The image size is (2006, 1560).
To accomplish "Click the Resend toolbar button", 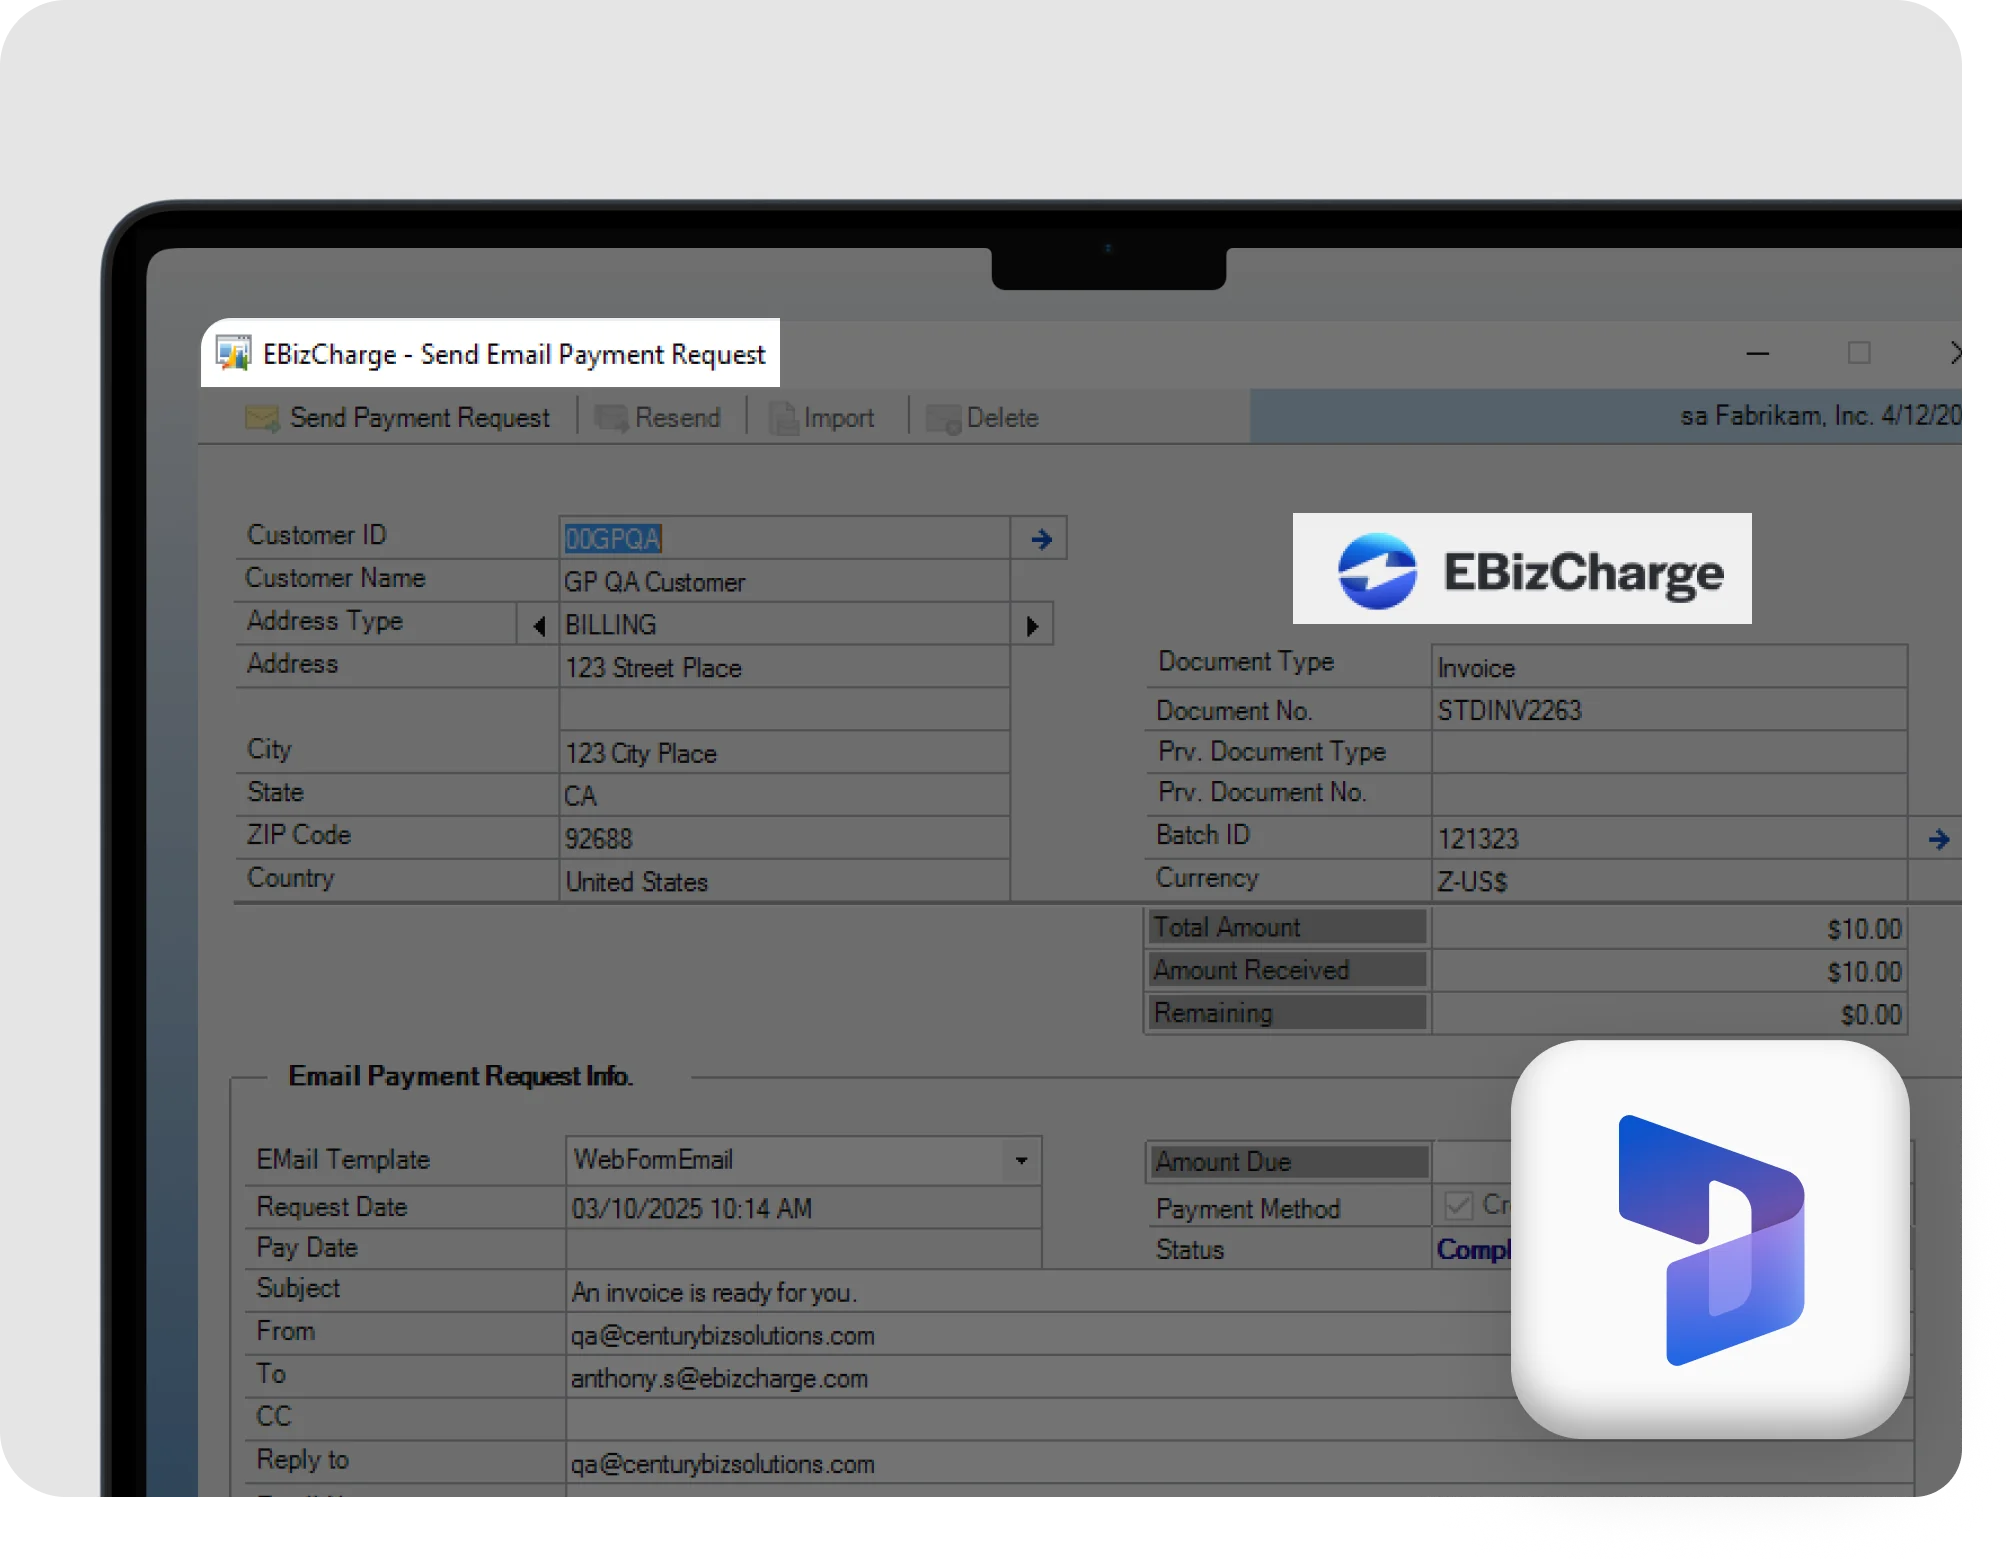I will [x=658, y=417].
